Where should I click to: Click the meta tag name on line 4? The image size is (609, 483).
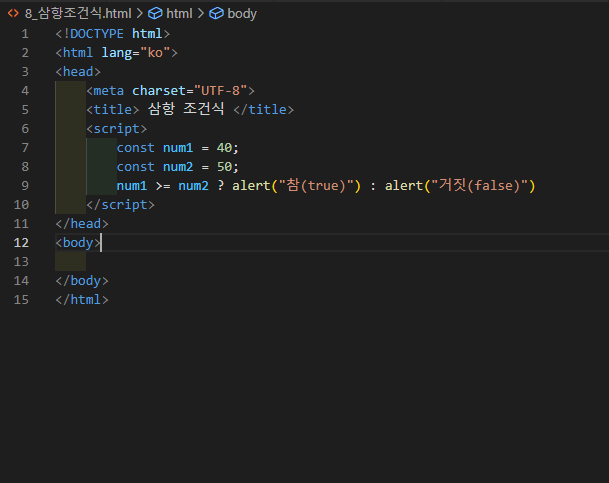(108, 91)
